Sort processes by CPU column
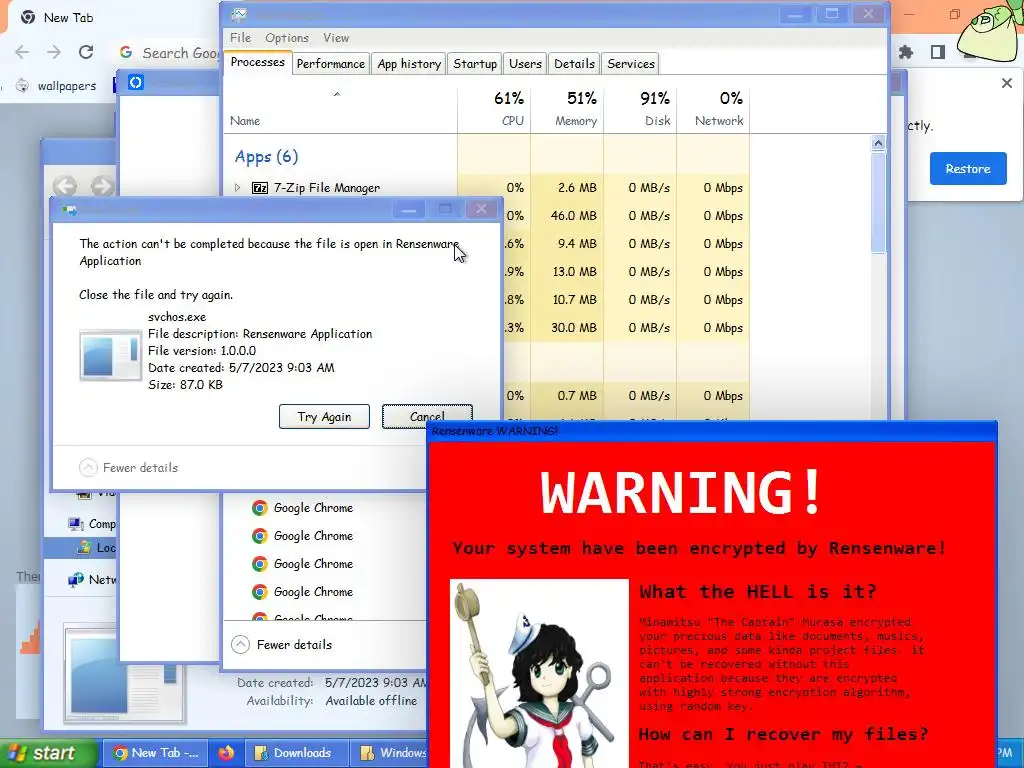Screen dimensions: 1024x768 (494, 108)
